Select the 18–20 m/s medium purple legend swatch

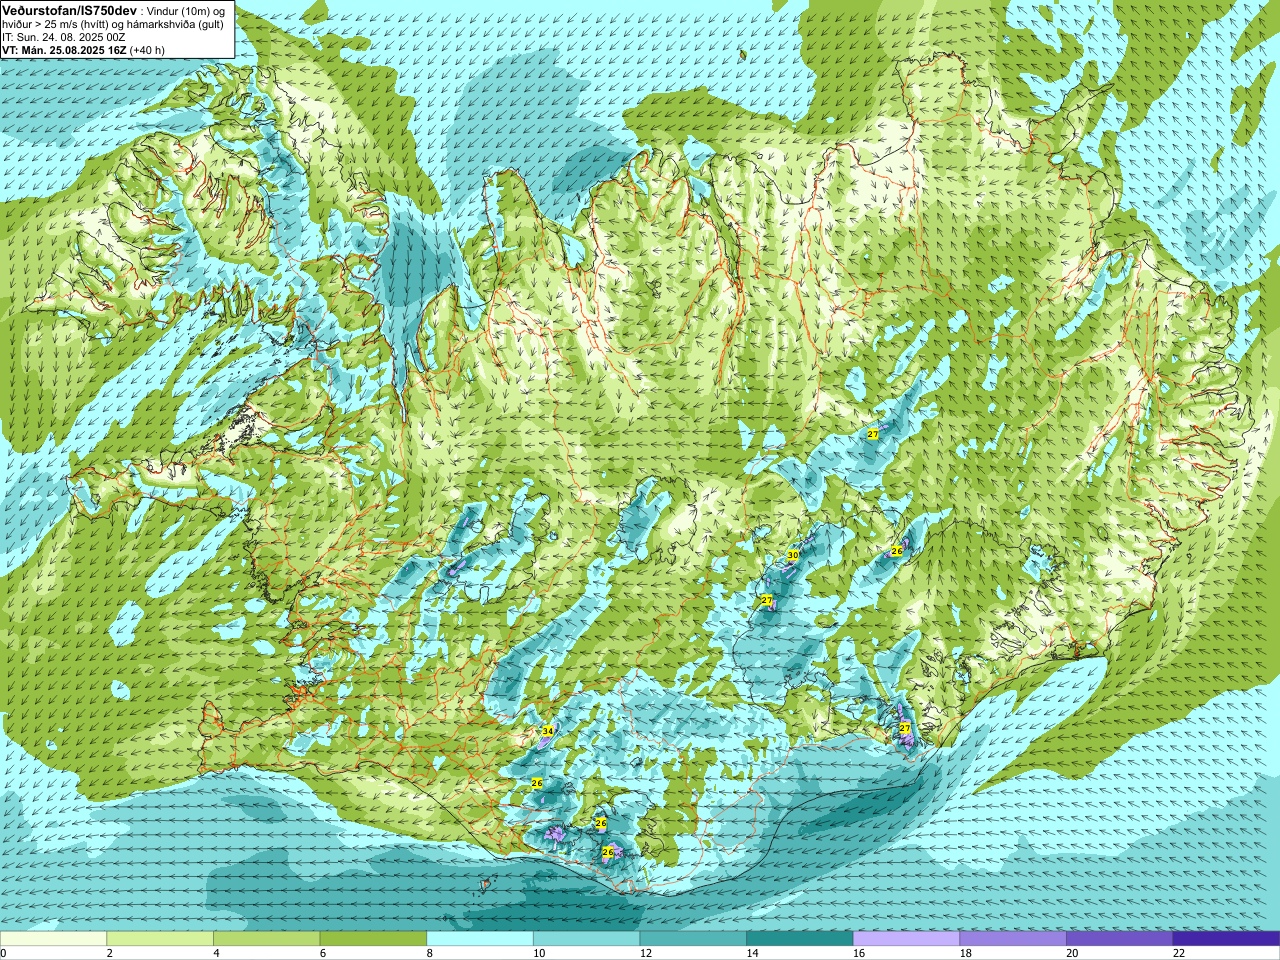click(x=1013, y=939)
